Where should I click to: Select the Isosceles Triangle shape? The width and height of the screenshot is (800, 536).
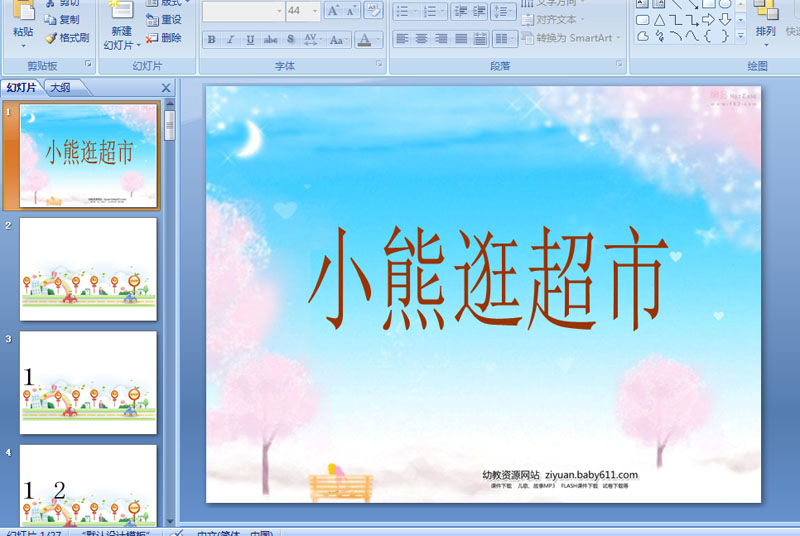659,20
